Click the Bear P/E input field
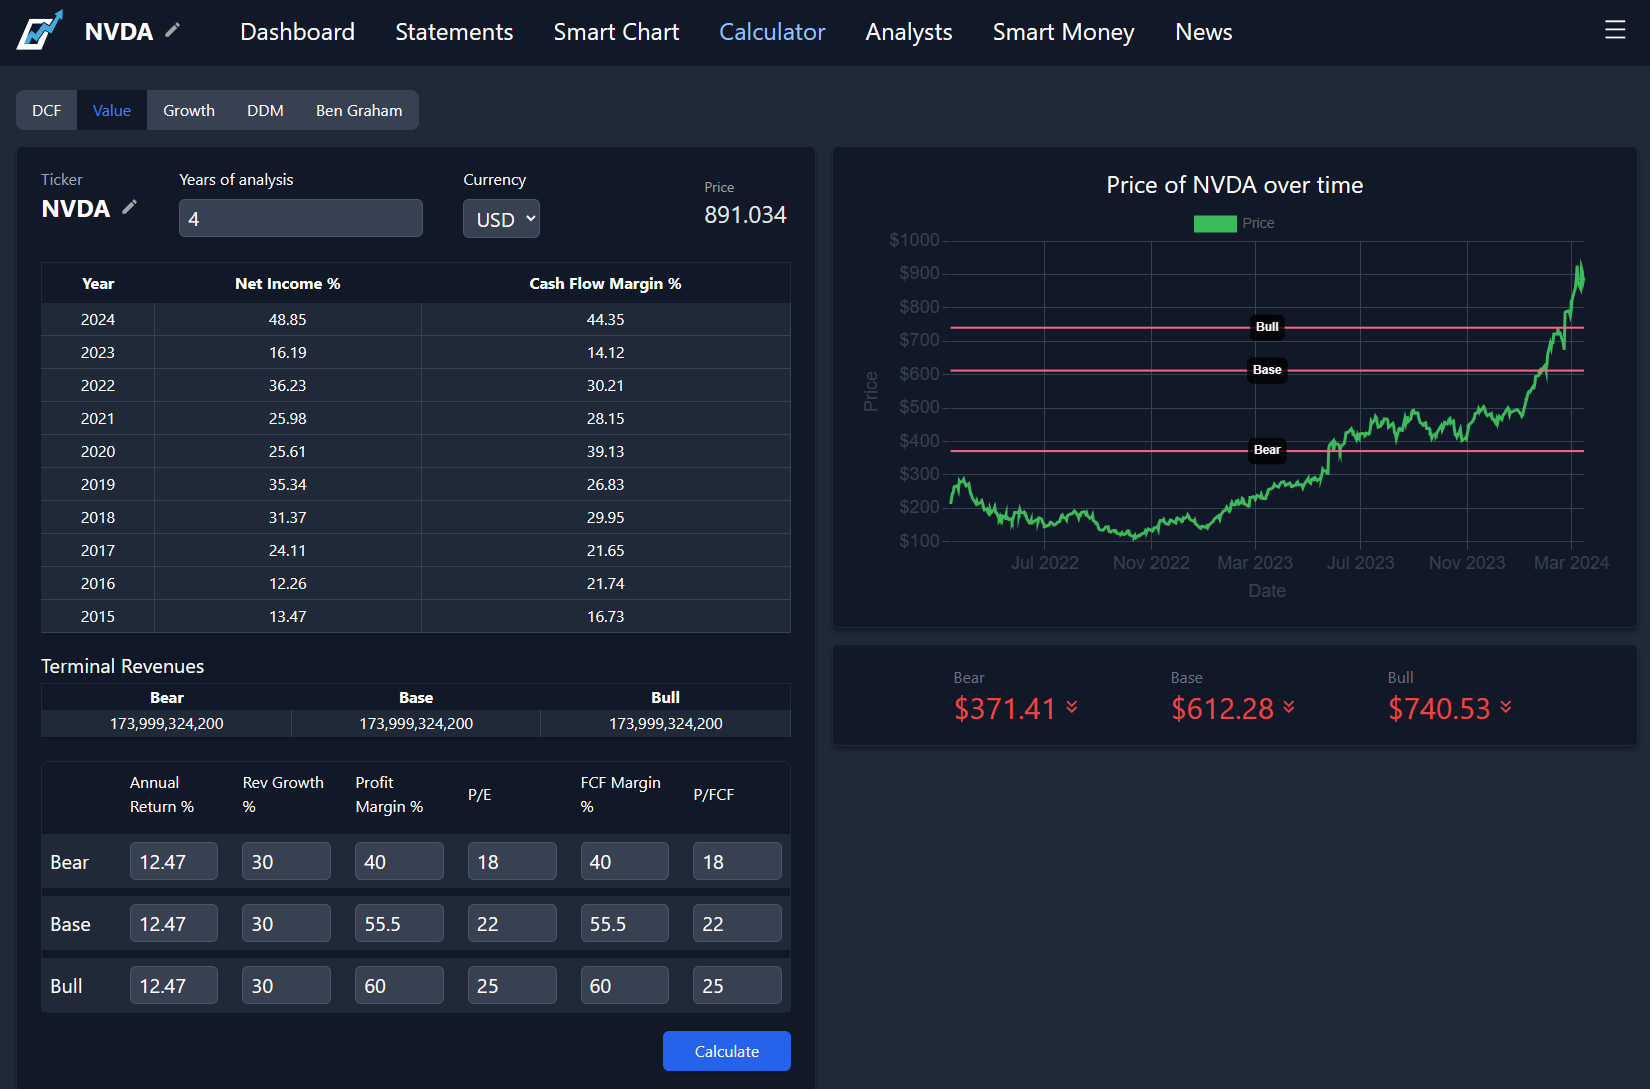Screen dimensions: 1650x1089 (x=511, y=862)
